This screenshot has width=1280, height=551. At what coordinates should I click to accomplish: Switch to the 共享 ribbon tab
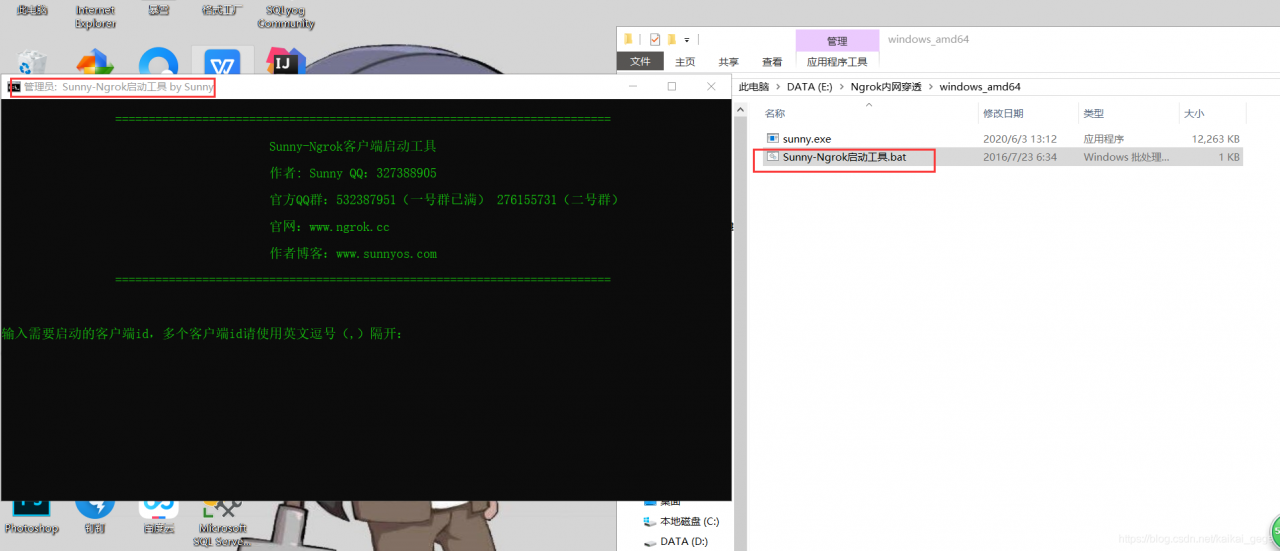pyautogui.click(x=729, y=61)
